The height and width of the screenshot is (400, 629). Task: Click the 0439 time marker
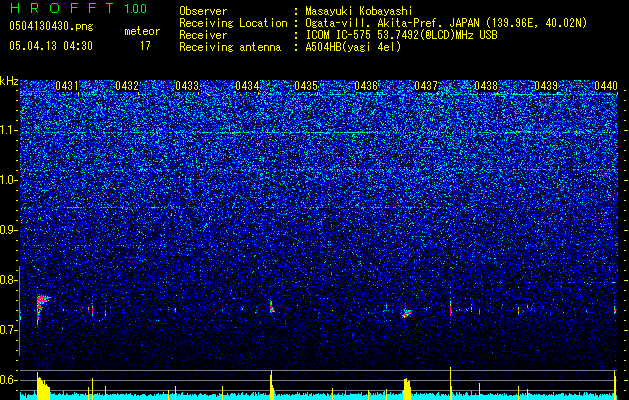pyautogui.click(x=546, y=86)
